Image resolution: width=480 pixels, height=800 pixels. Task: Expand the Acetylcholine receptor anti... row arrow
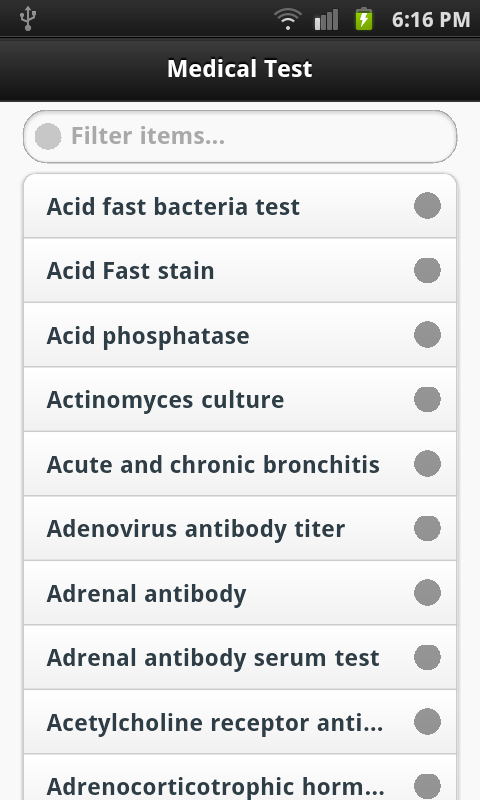pyautogui.click(x=427, y=722)
